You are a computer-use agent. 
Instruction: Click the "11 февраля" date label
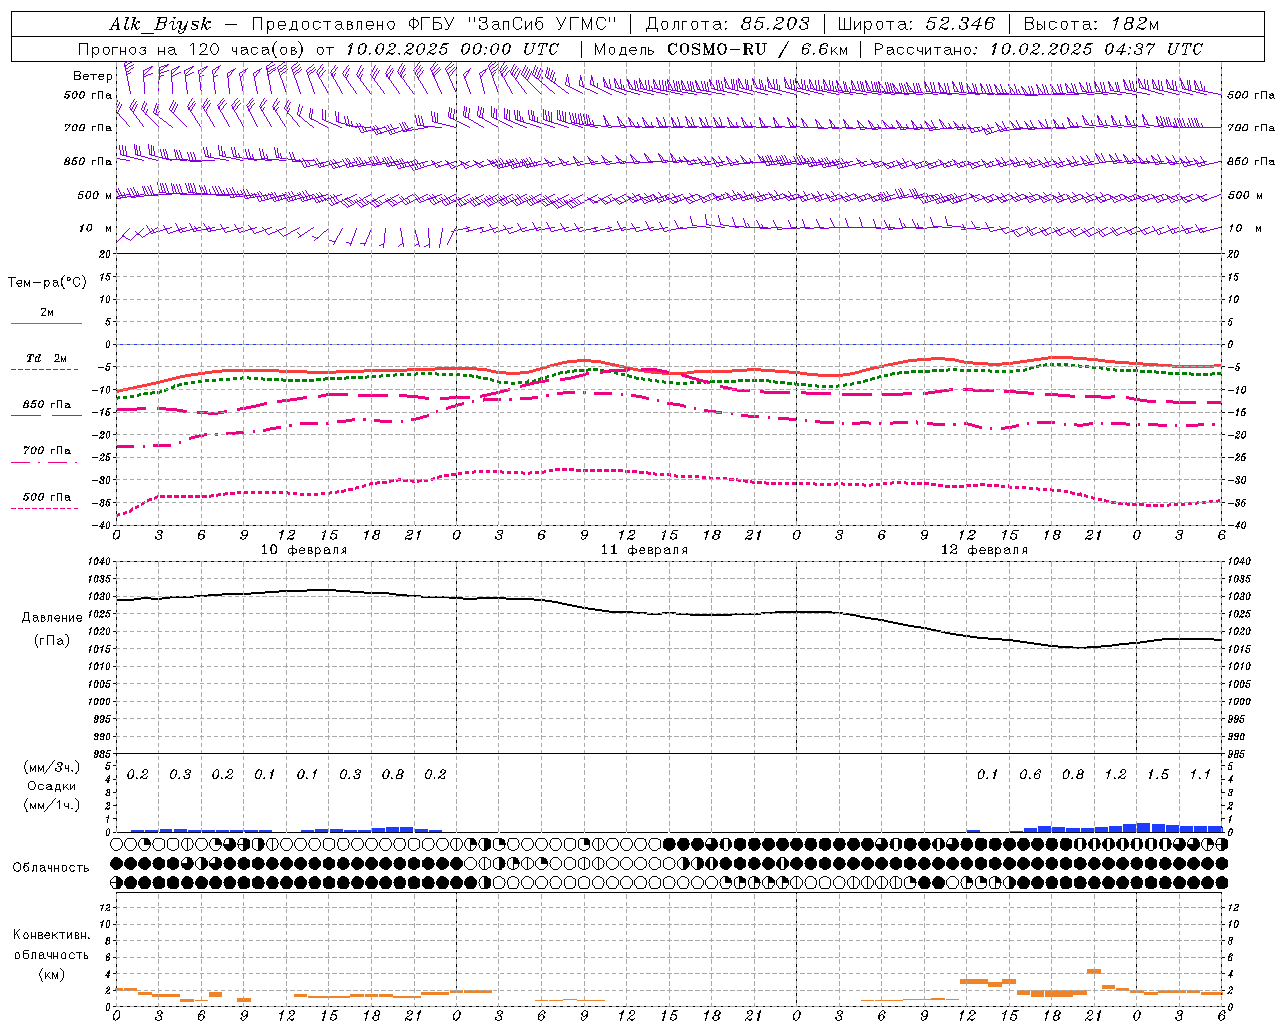(644, 550)
